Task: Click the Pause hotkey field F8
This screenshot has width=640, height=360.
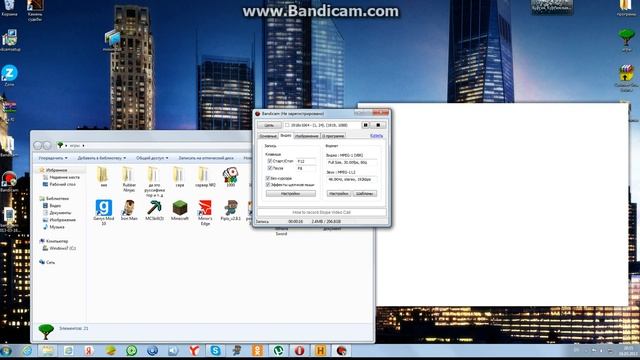Action: tap(306, 168)
